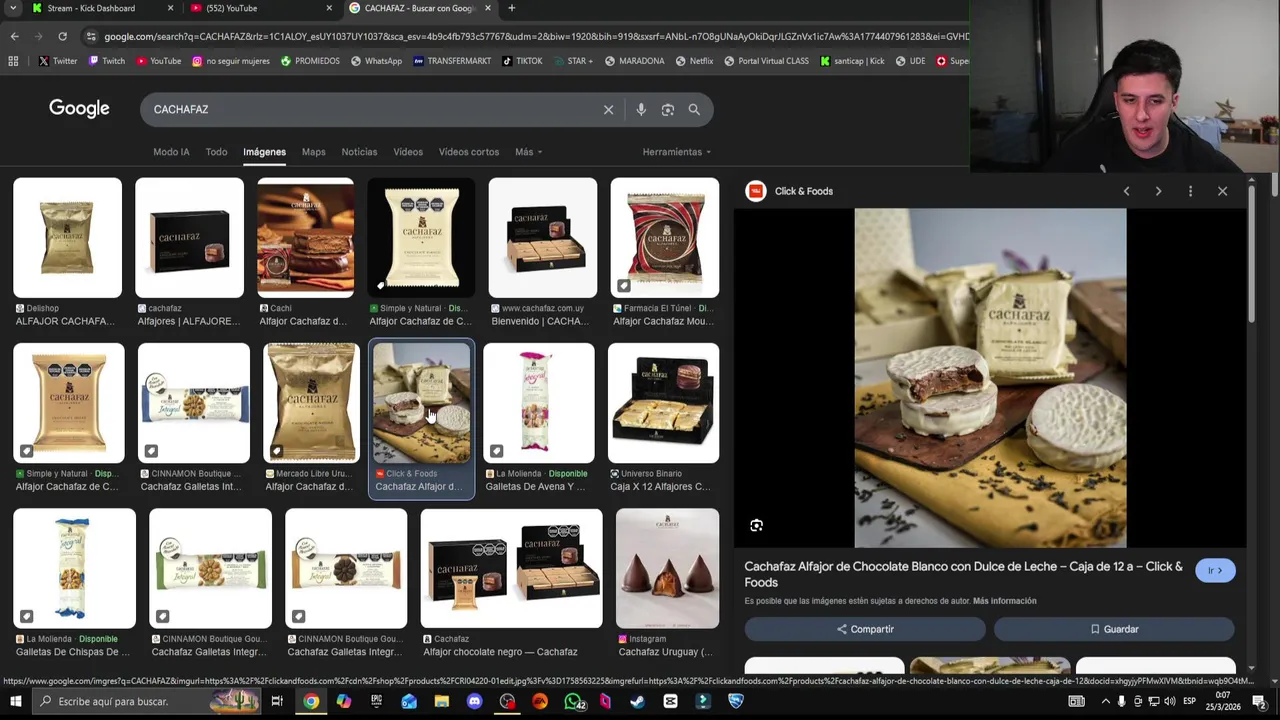The image size is (1280, 720).
Task: Open preview panel more options menu
Action: 1190,191
